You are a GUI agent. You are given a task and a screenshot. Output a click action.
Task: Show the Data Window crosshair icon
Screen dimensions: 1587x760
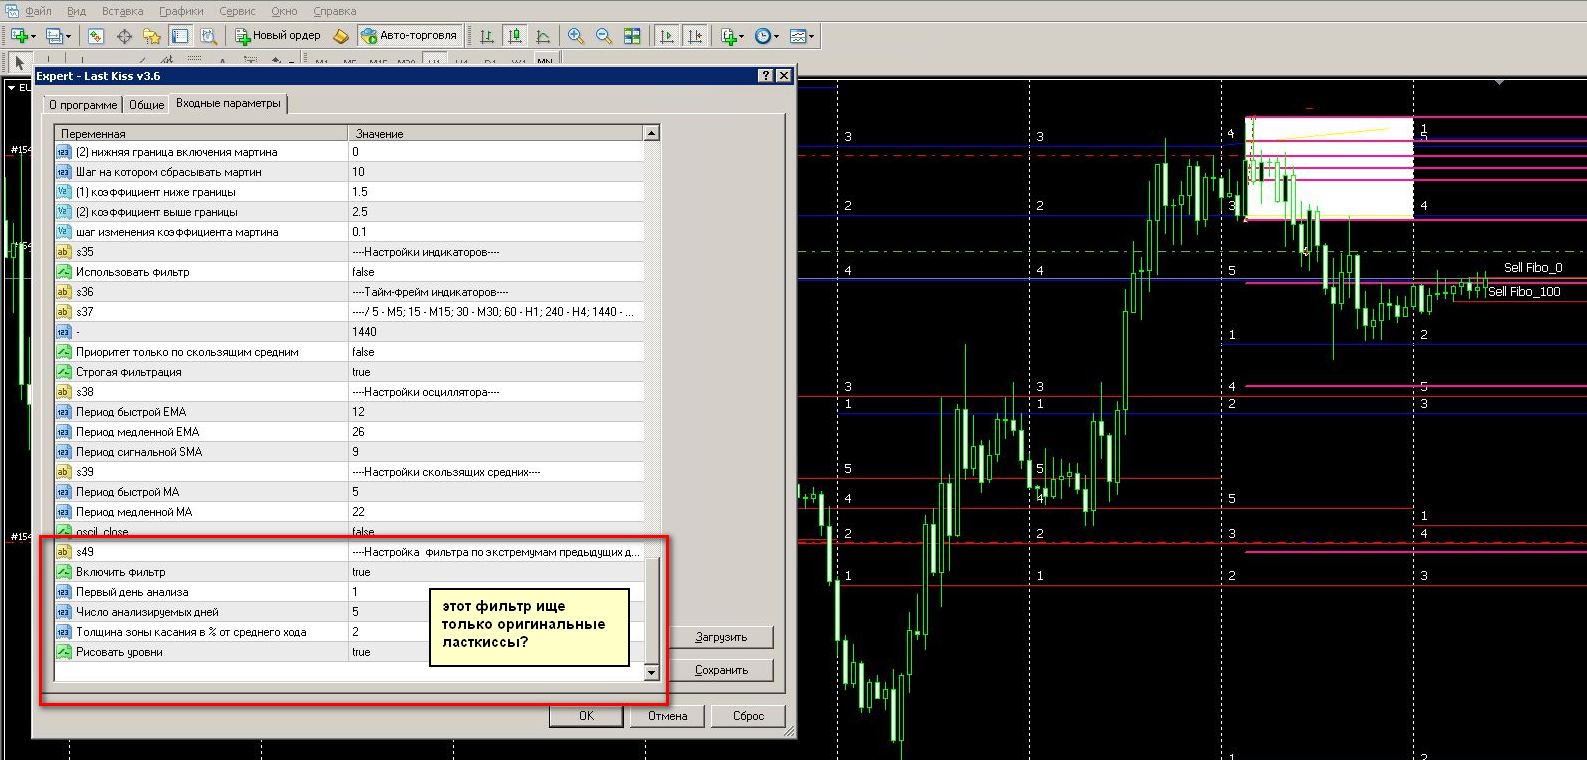click(124, 36)
